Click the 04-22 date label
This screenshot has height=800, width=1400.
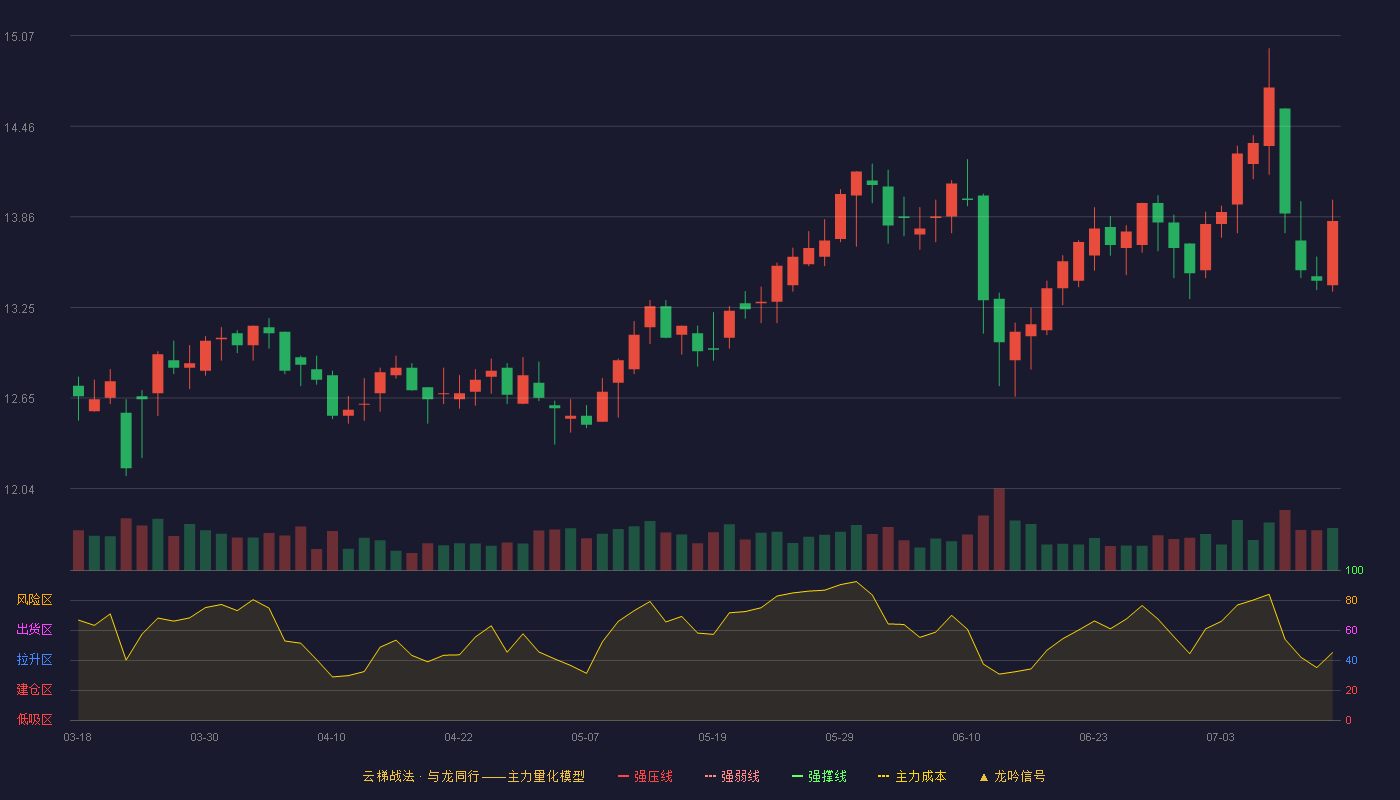(x=458, y=737)
